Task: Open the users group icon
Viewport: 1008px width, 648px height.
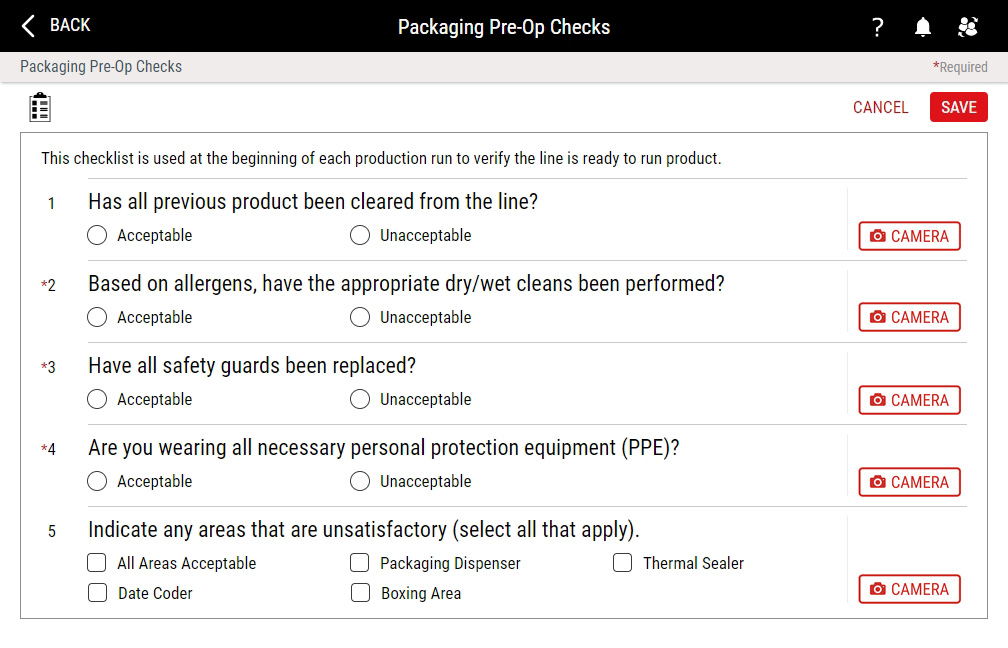Action: tap(968, 27)
